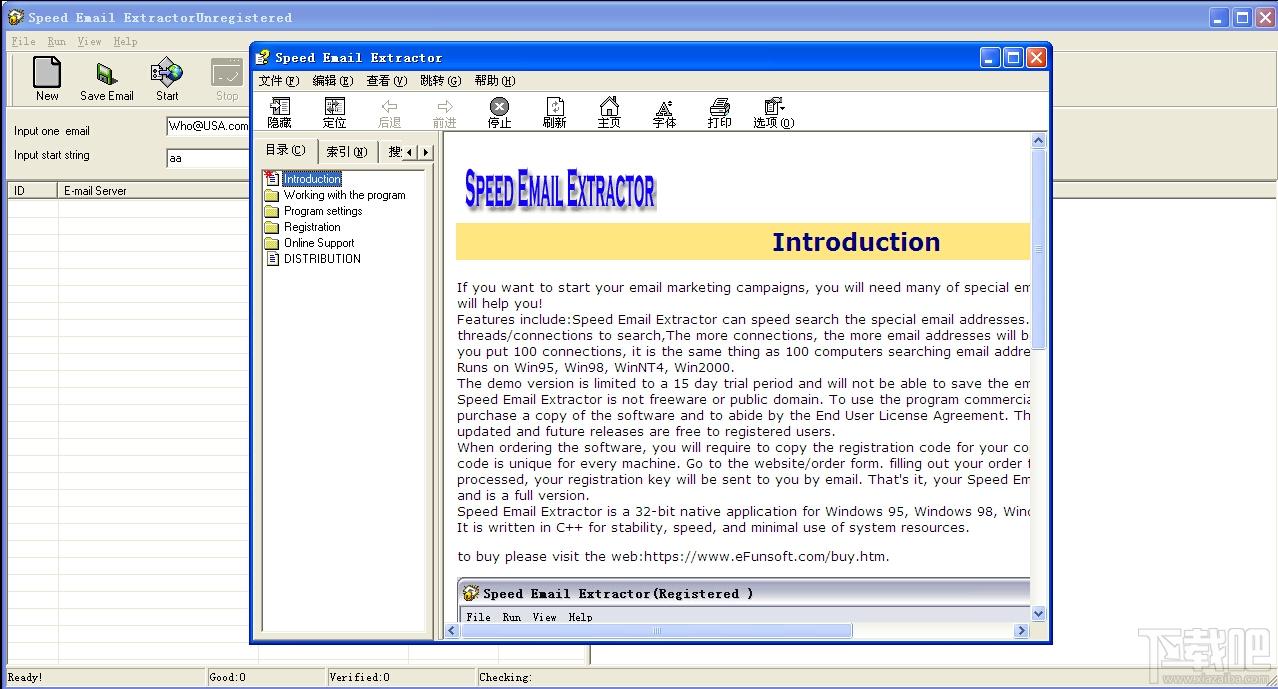Open the 帮助(H) menu in help window

coord(494,81)
